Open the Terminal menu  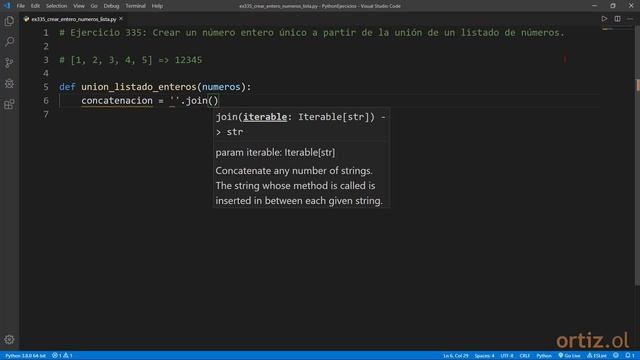pos(135,6)
